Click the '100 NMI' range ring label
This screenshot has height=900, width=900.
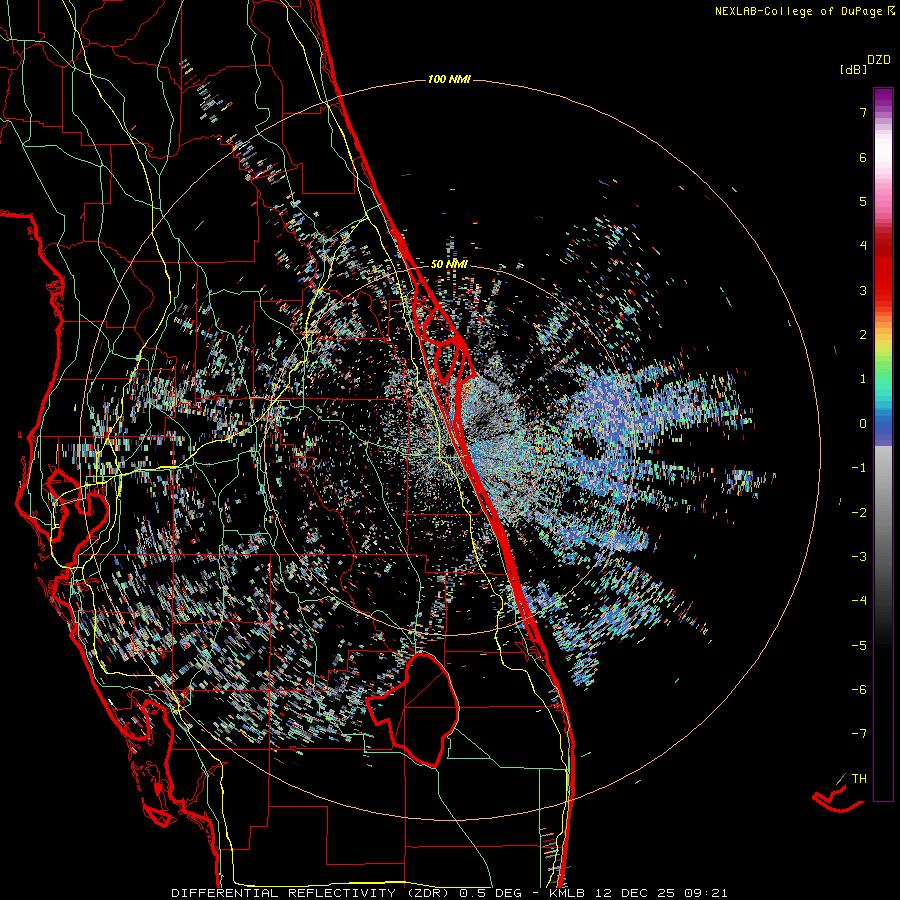click(449, 79)
